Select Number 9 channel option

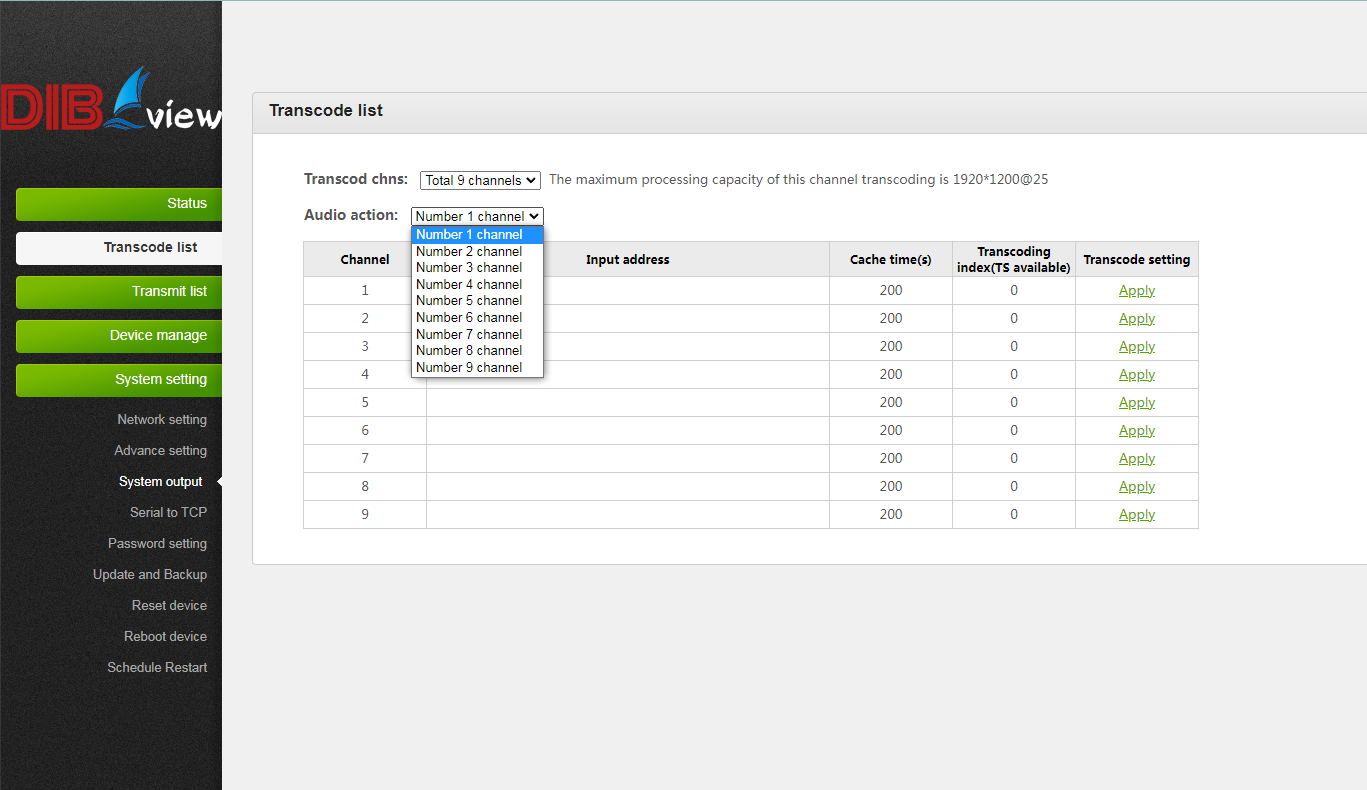pos(469,368)
